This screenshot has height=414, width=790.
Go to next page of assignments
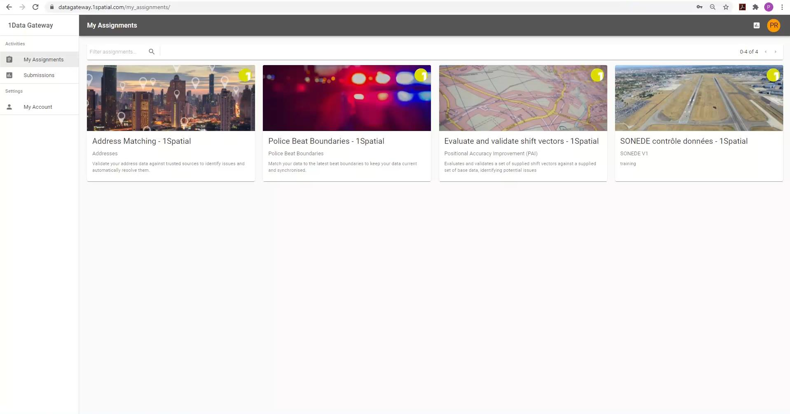pos(775,51)
